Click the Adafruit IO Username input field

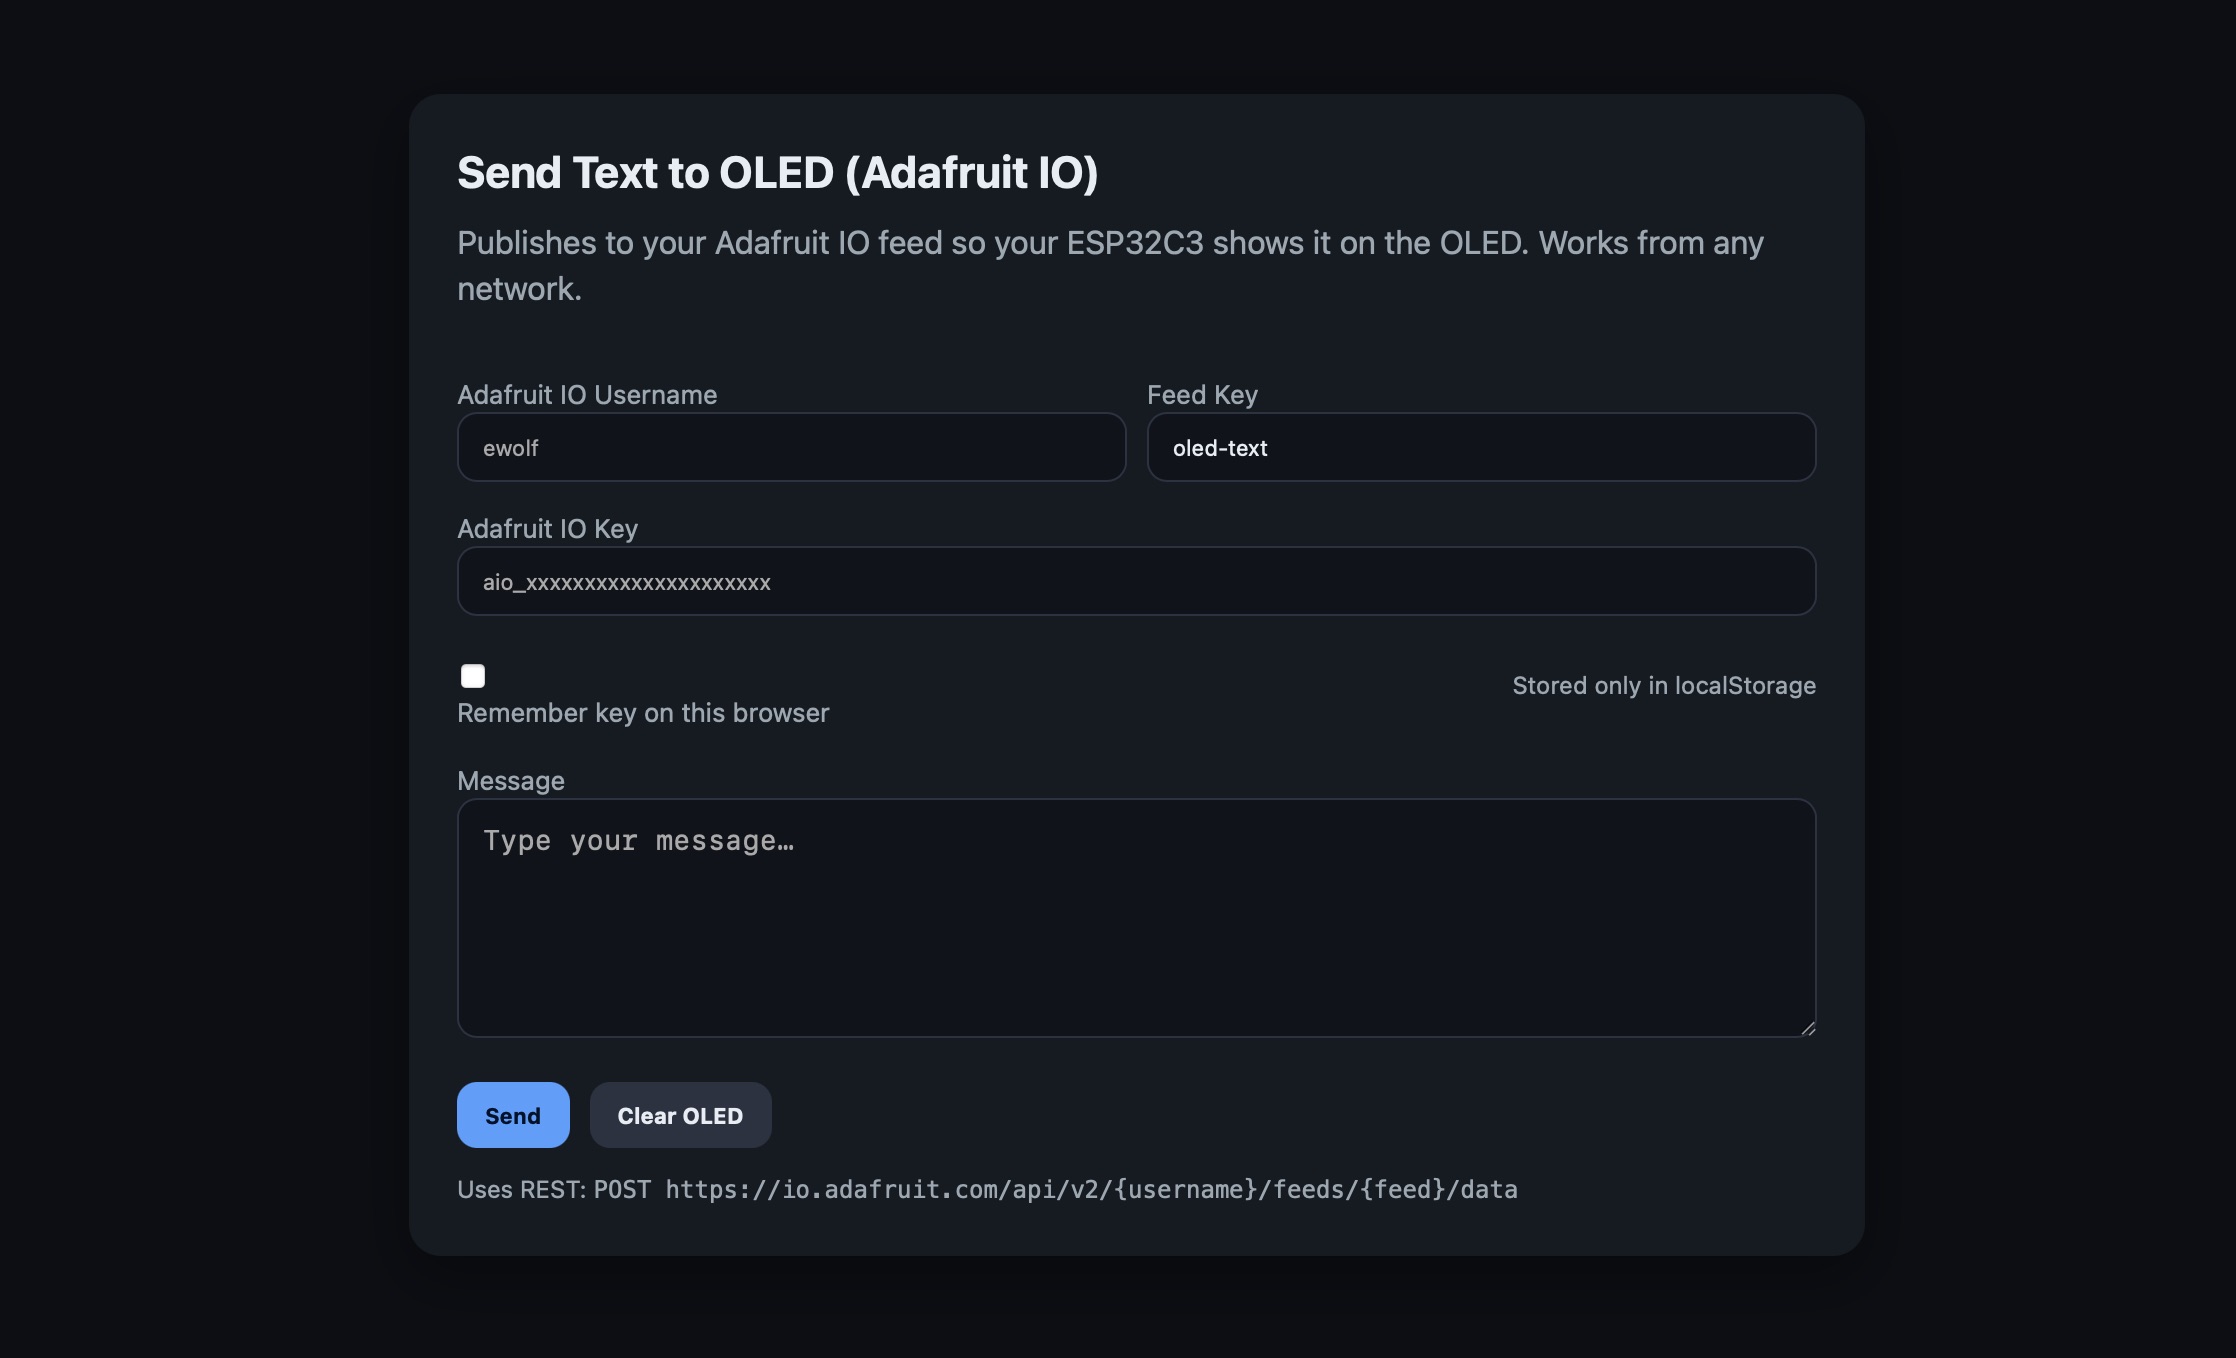[x=791, y=448]
